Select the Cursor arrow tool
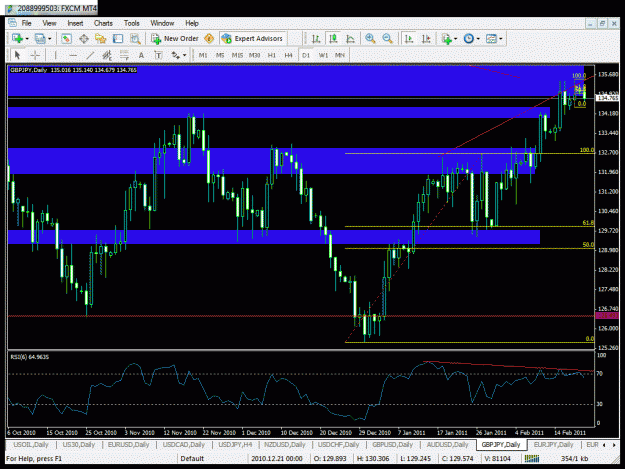The image size is (625, 469). click(x=17, y=55)
